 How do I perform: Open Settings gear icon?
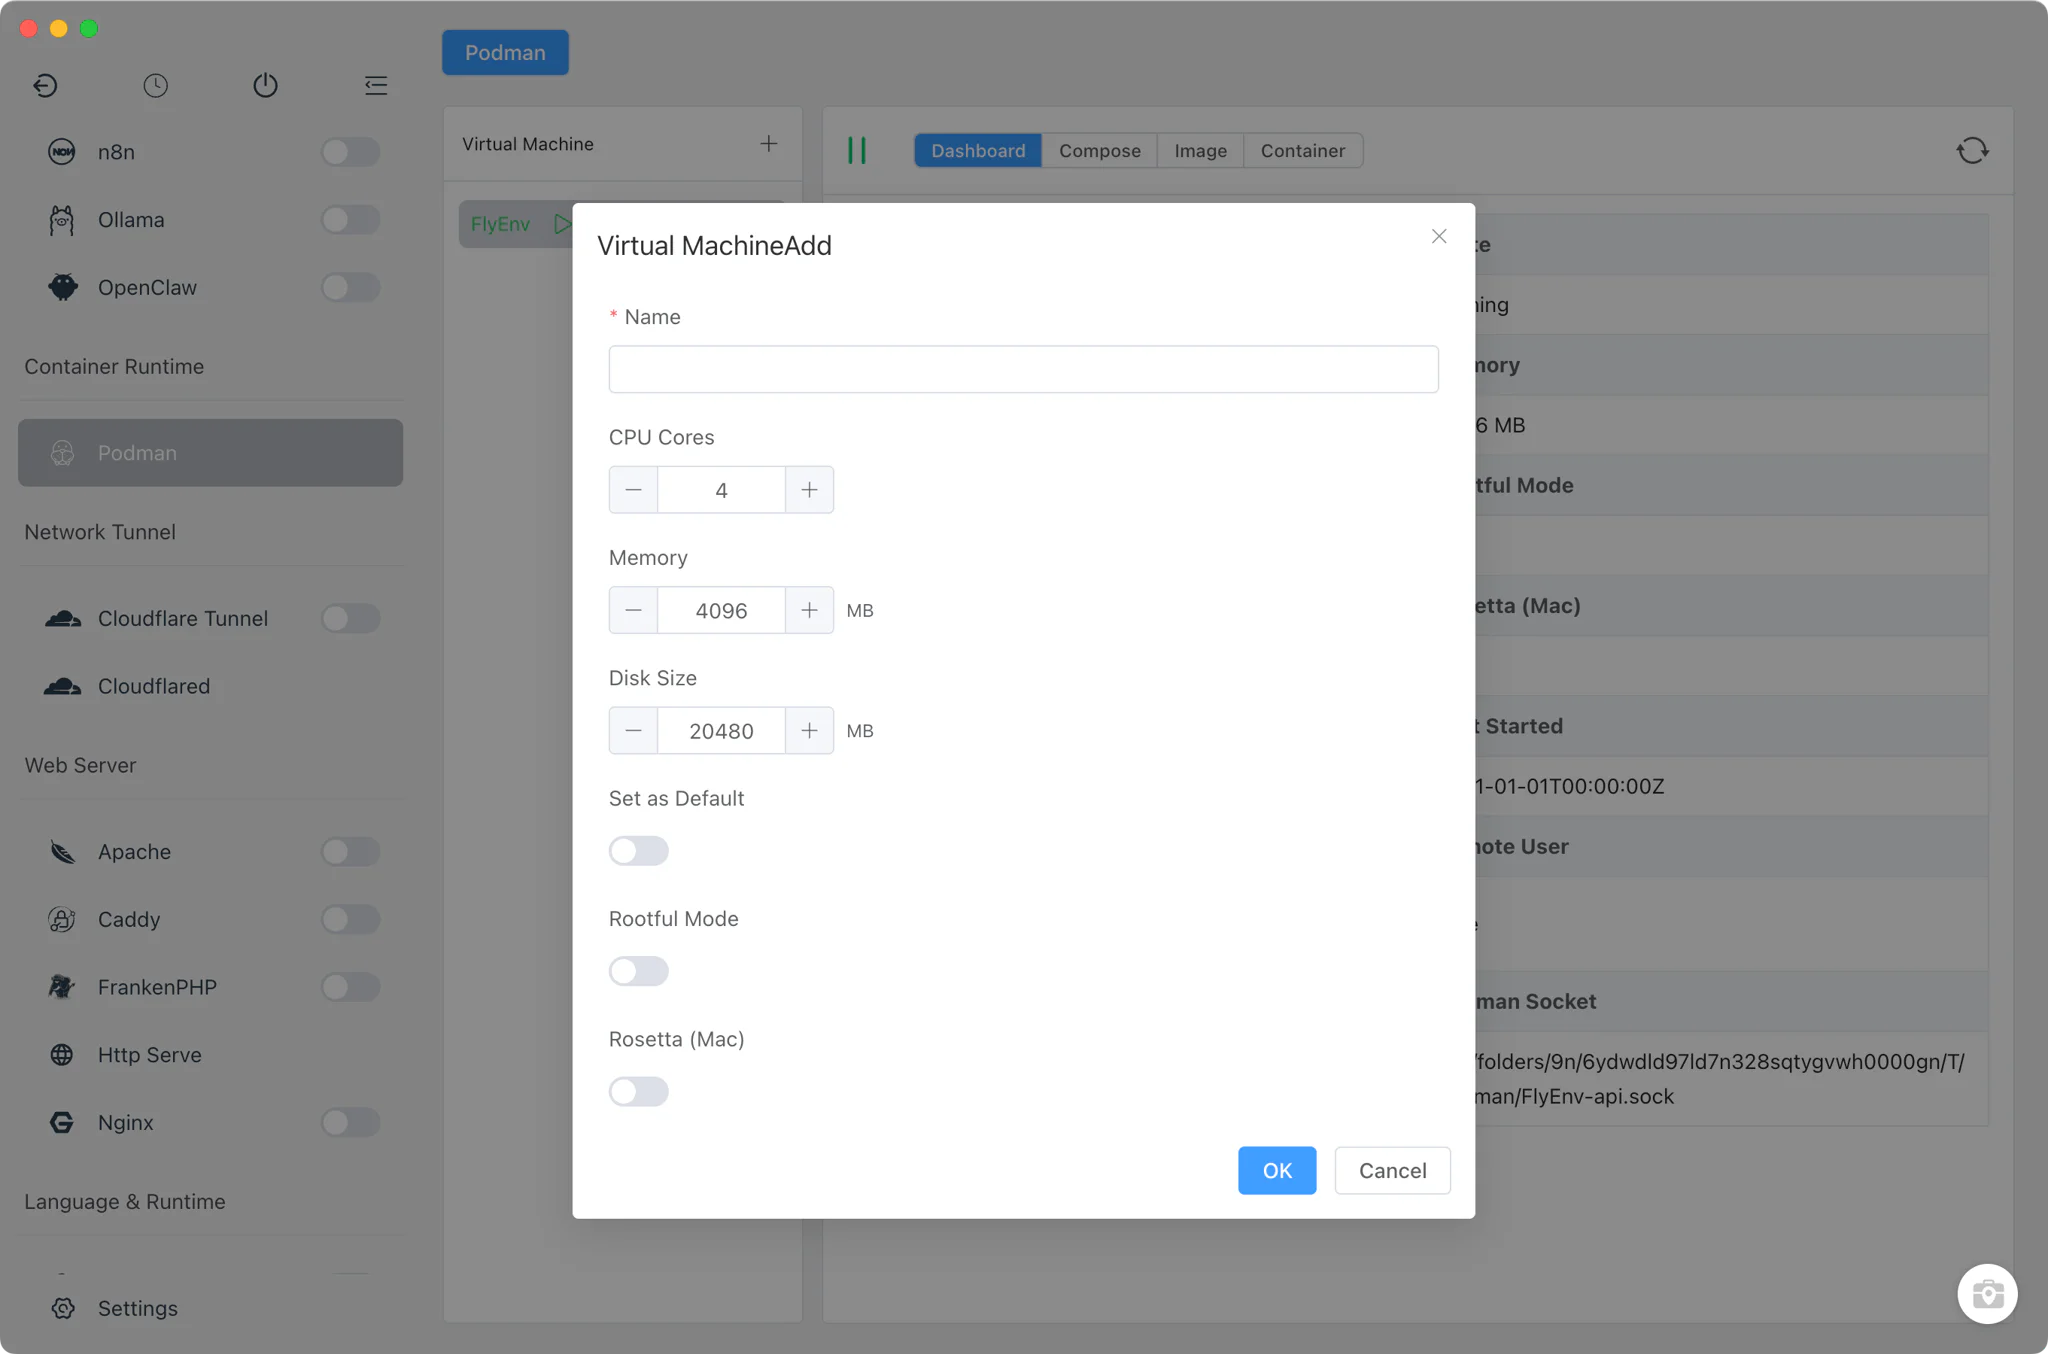(63, 1308)
